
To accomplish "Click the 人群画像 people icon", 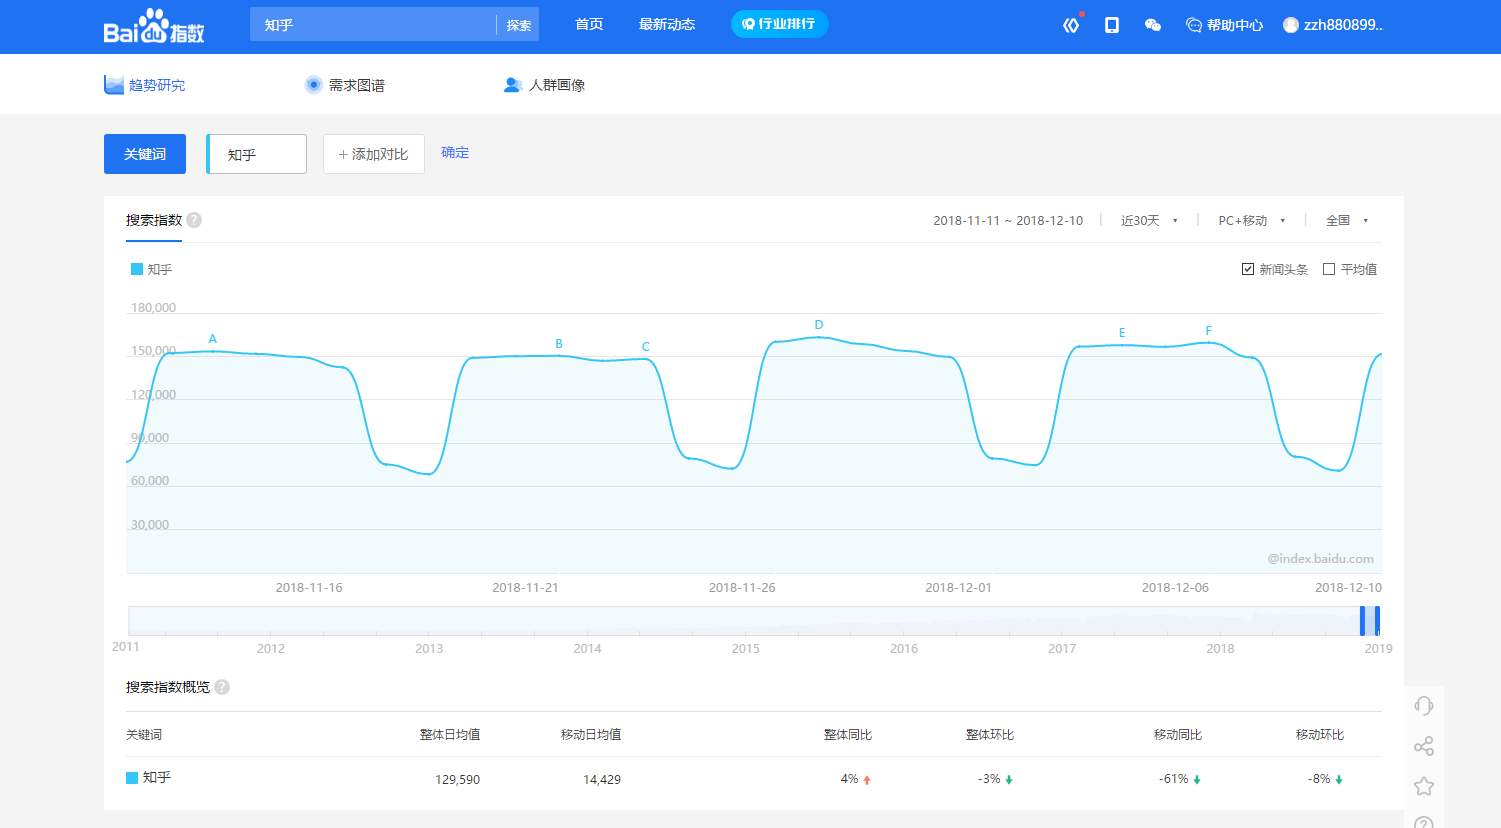I will click(x=513, y=85).
